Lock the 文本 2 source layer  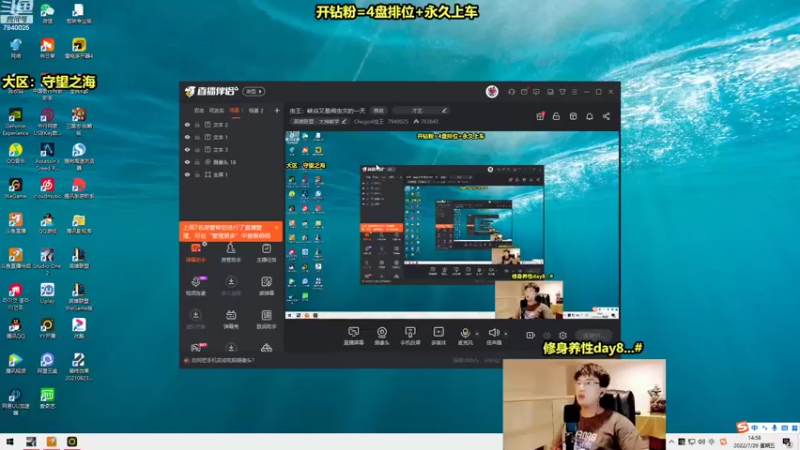197,124
